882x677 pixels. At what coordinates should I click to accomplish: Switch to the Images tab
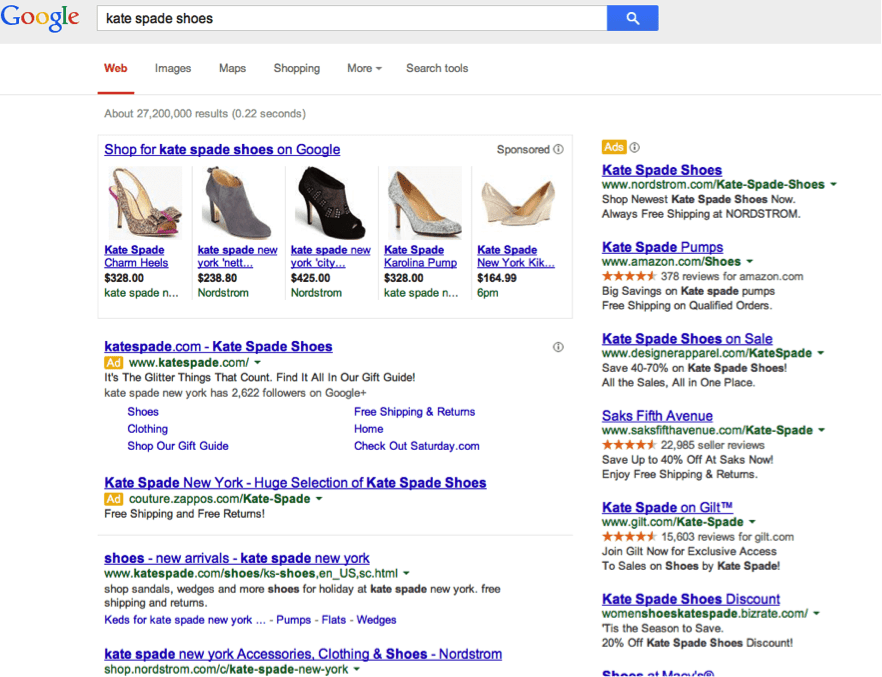(x=173, y=68)
